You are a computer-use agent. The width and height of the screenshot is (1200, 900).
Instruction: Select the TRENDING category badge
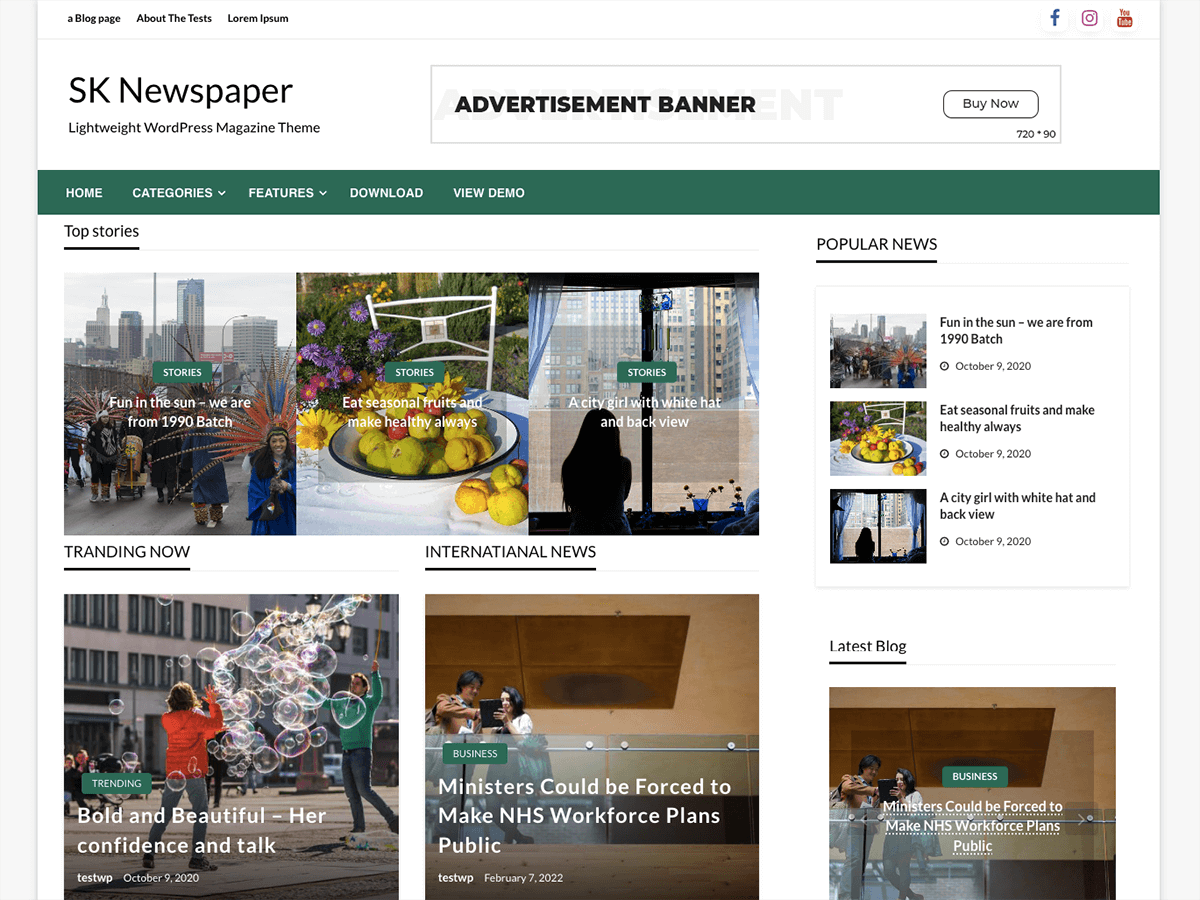pyautogui.click(x=116, y=783)
